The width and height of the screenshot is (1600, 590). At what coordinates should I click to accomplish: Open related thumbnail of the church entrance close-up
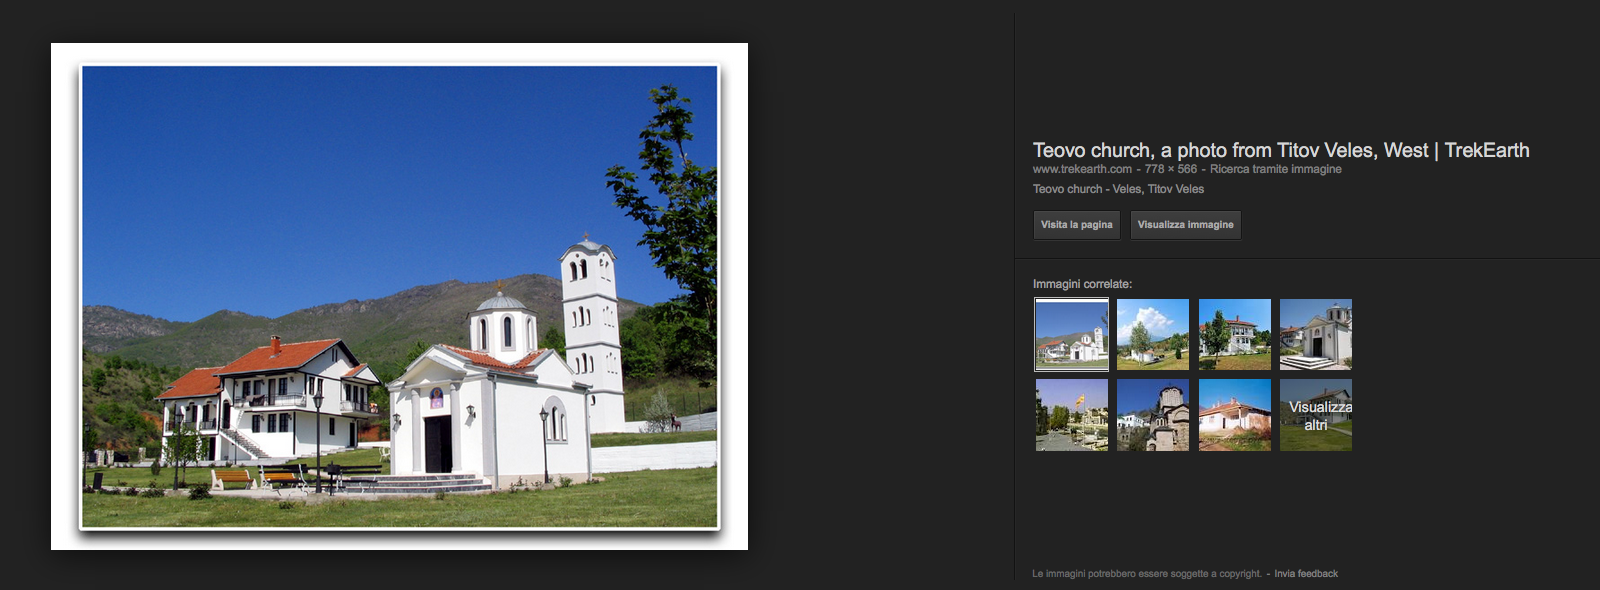1316,334
